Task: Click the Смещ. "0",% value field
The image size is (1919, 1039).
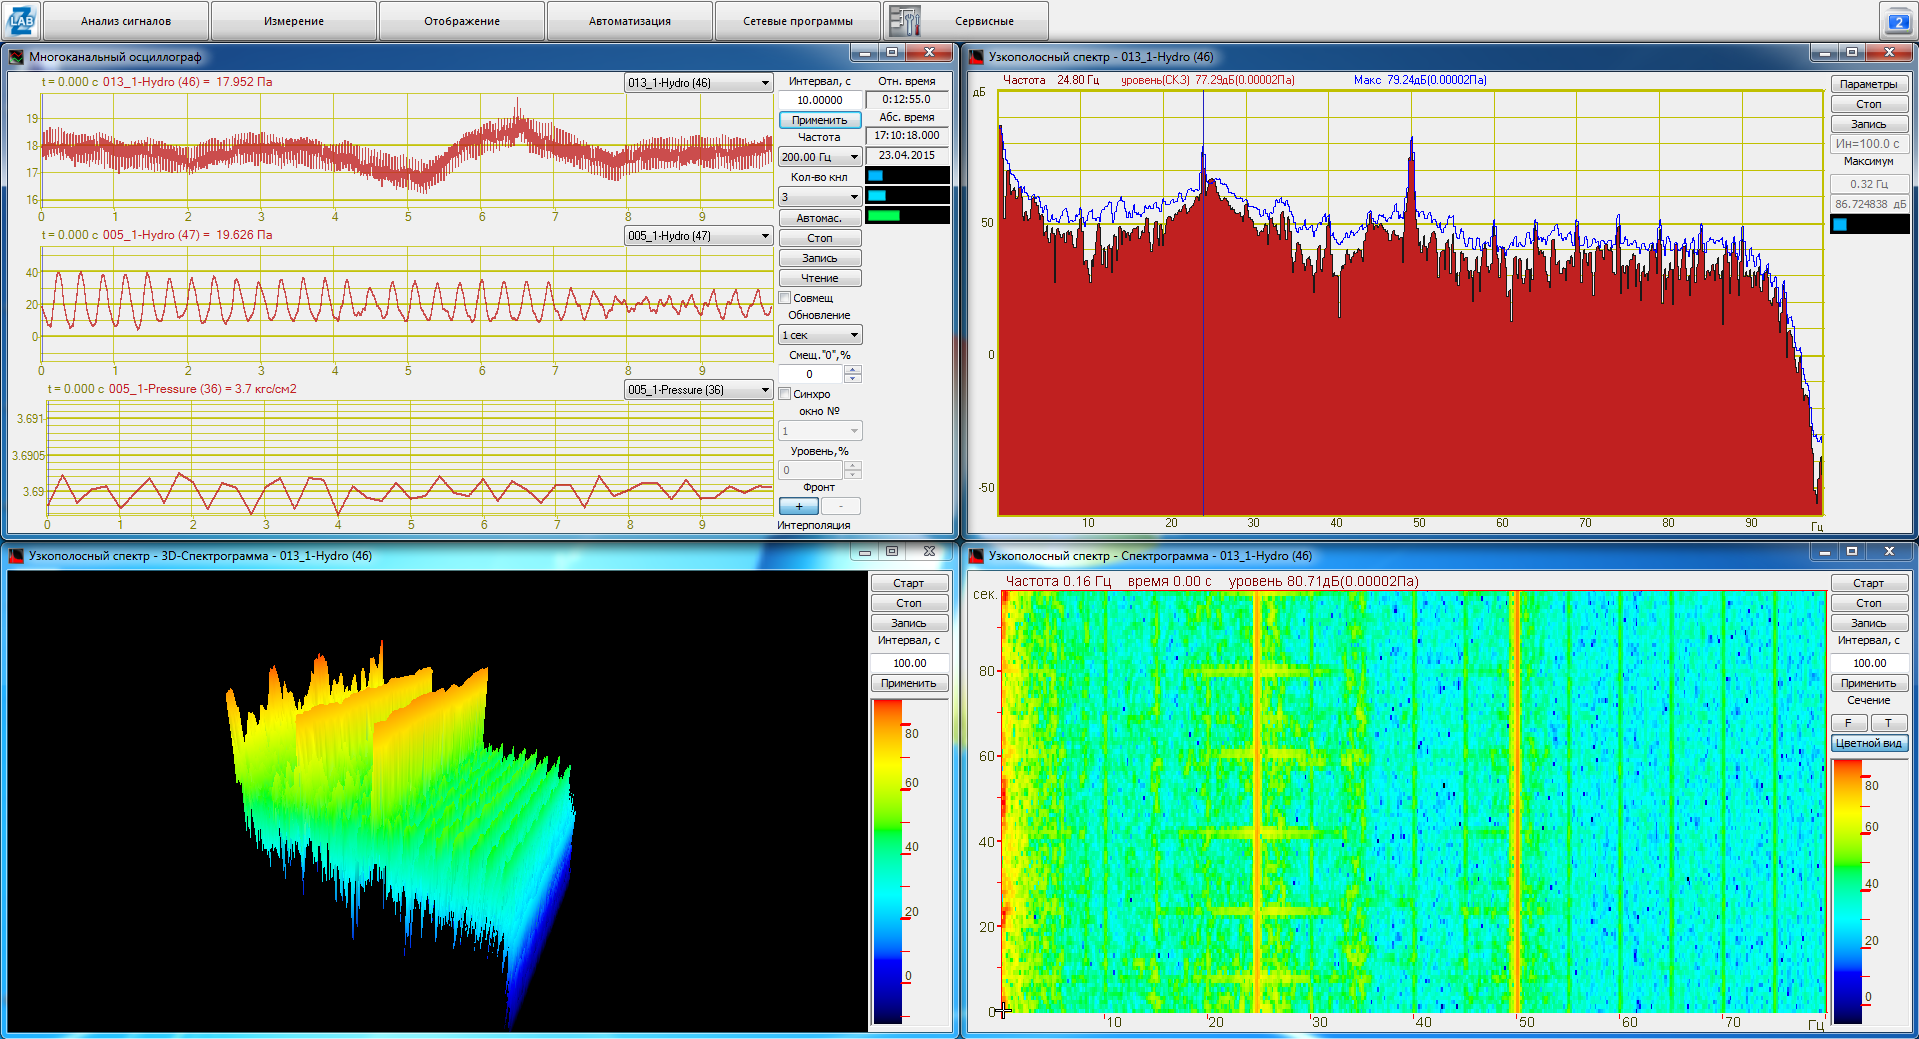Action: point(811,374)
